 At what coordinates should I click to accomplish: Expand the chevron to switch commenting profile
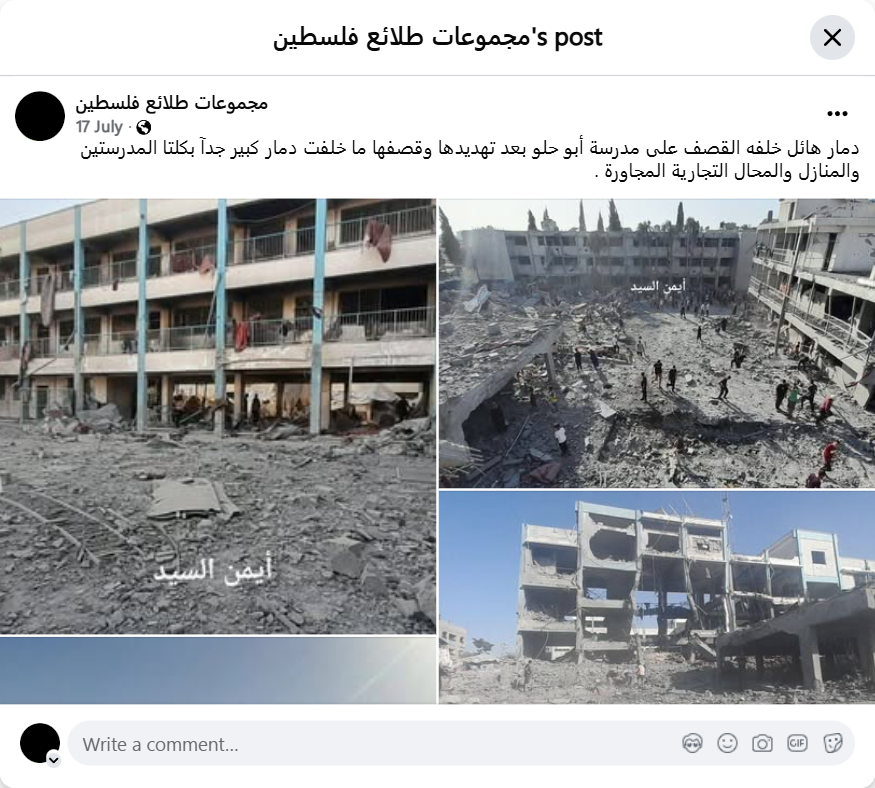54,760
